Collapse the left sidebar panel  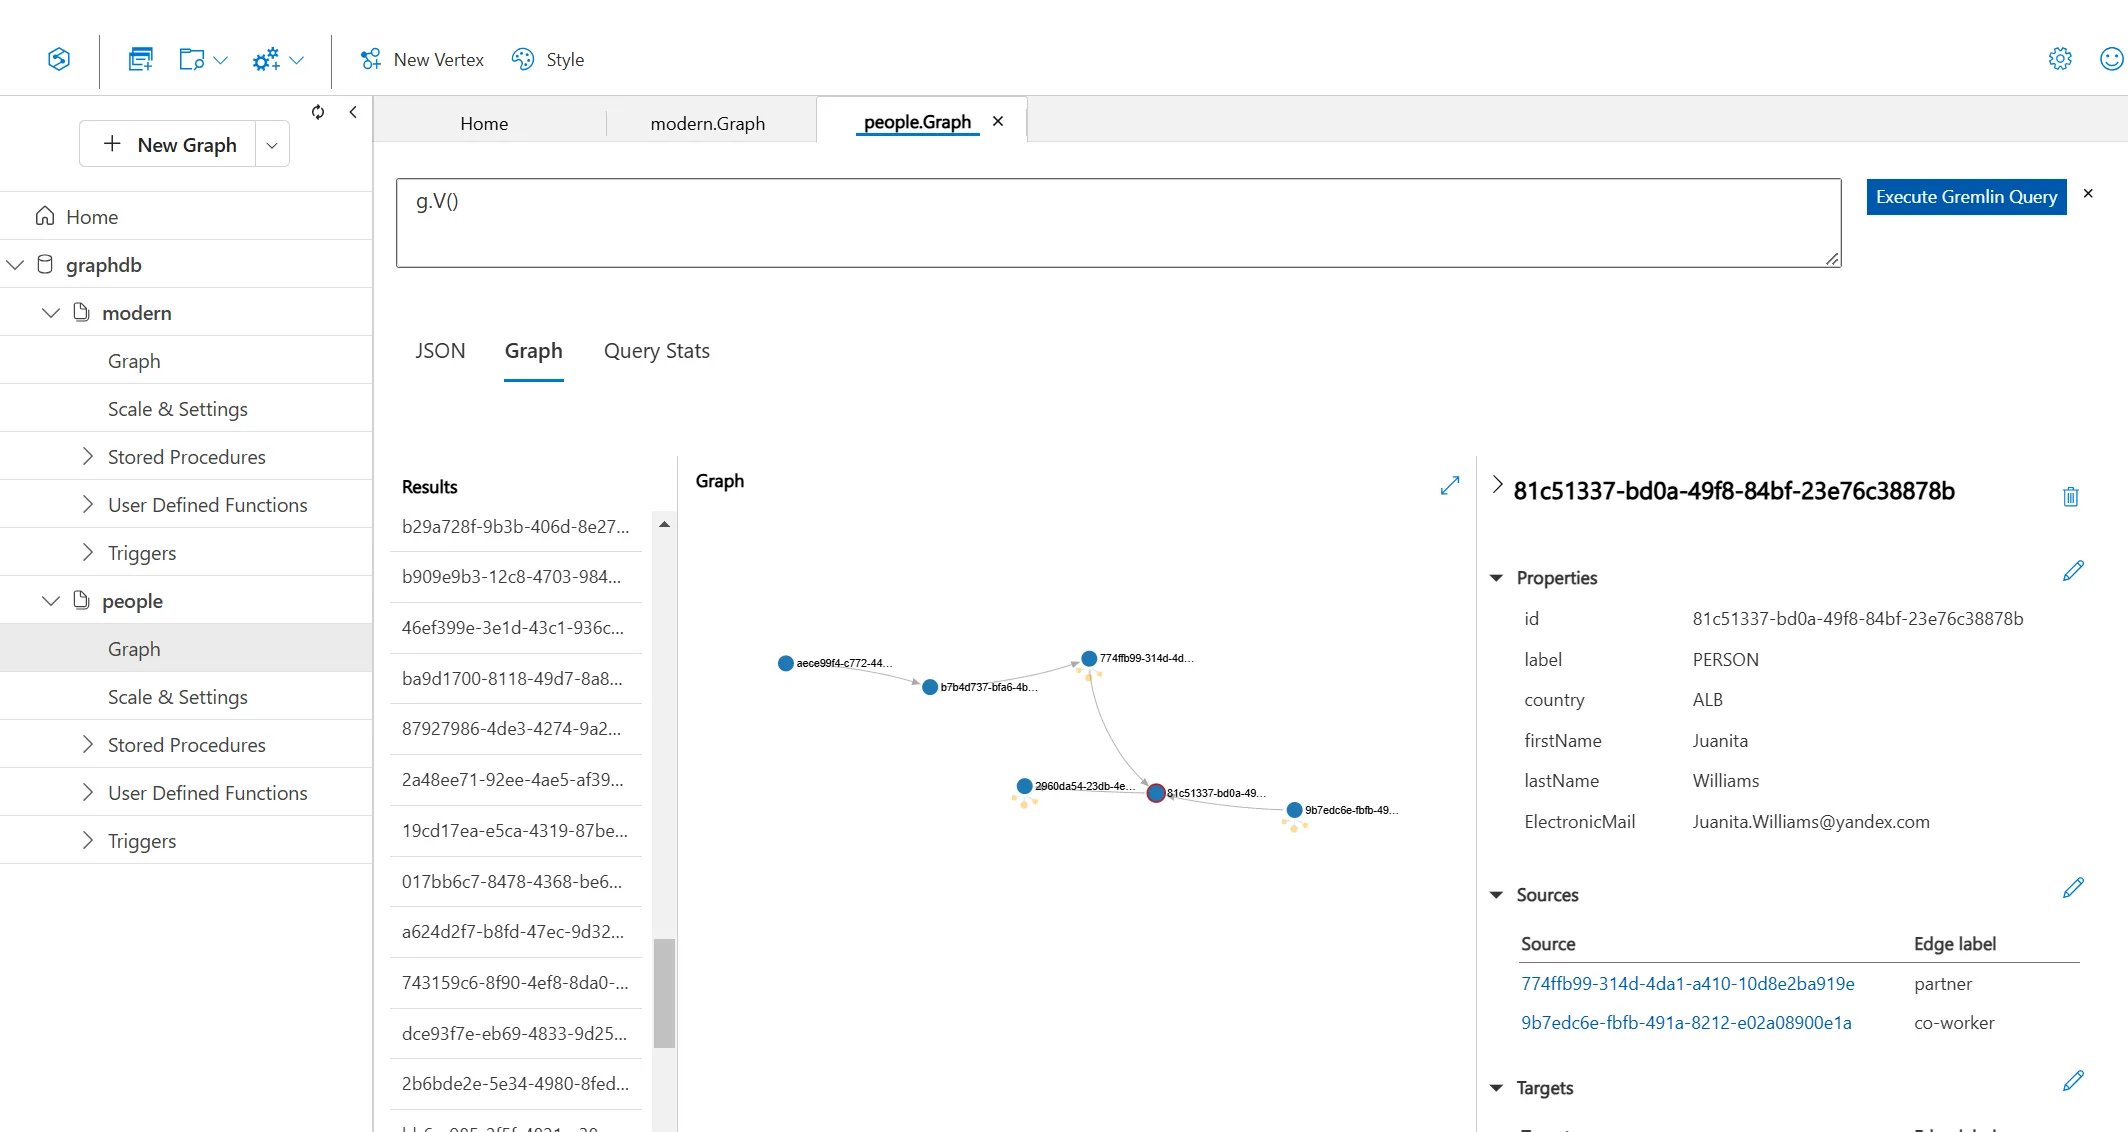pos(353,112)
